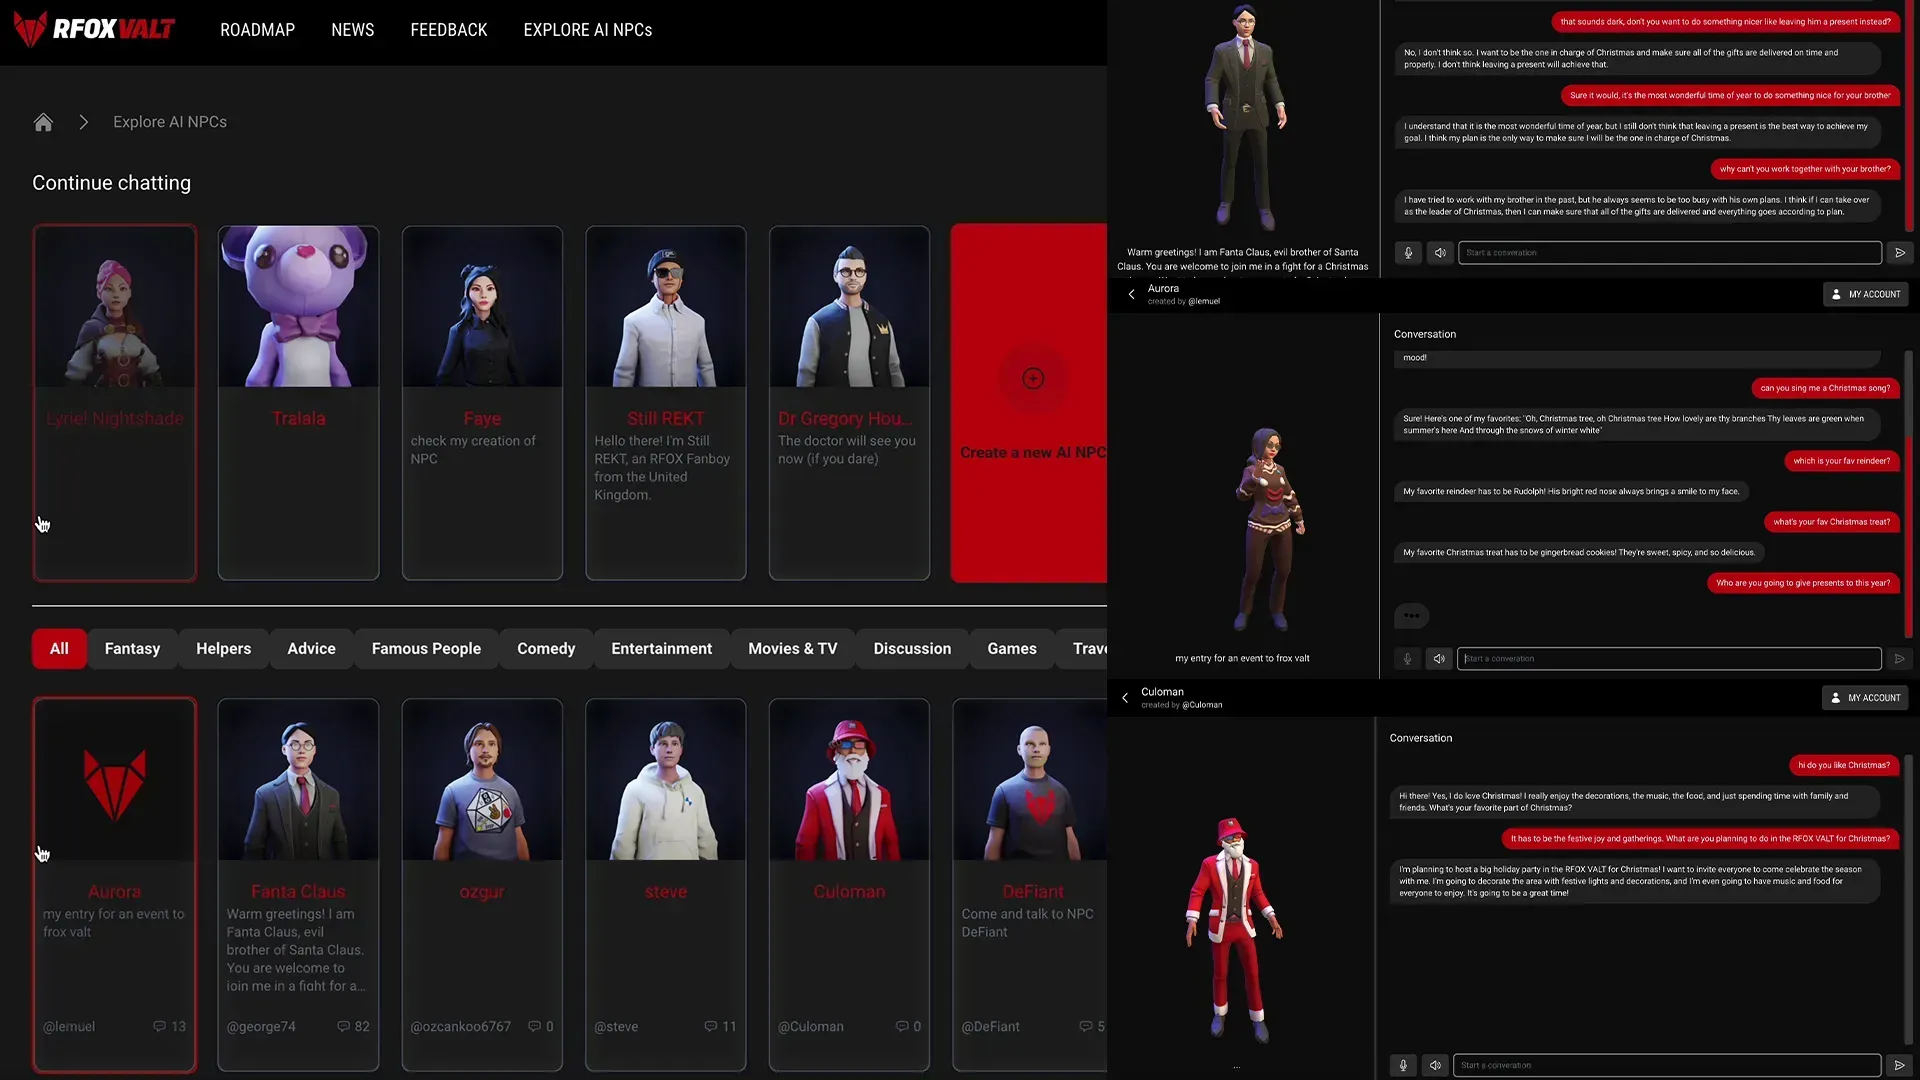Click the Culoman conversation scrollbar
1920x1080 pixels.
click(1909, 900)
